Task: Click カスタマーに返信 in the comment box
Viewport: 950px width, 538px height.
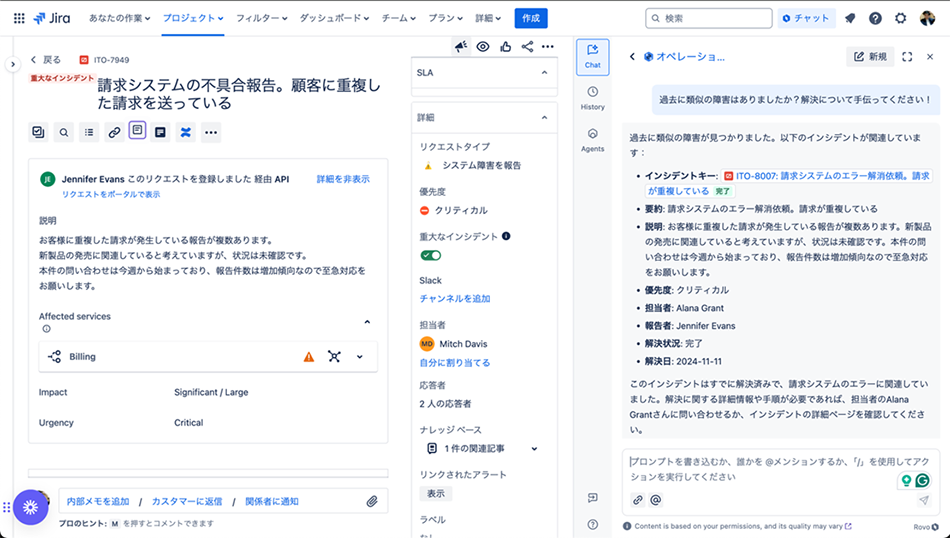Action: 187,502
